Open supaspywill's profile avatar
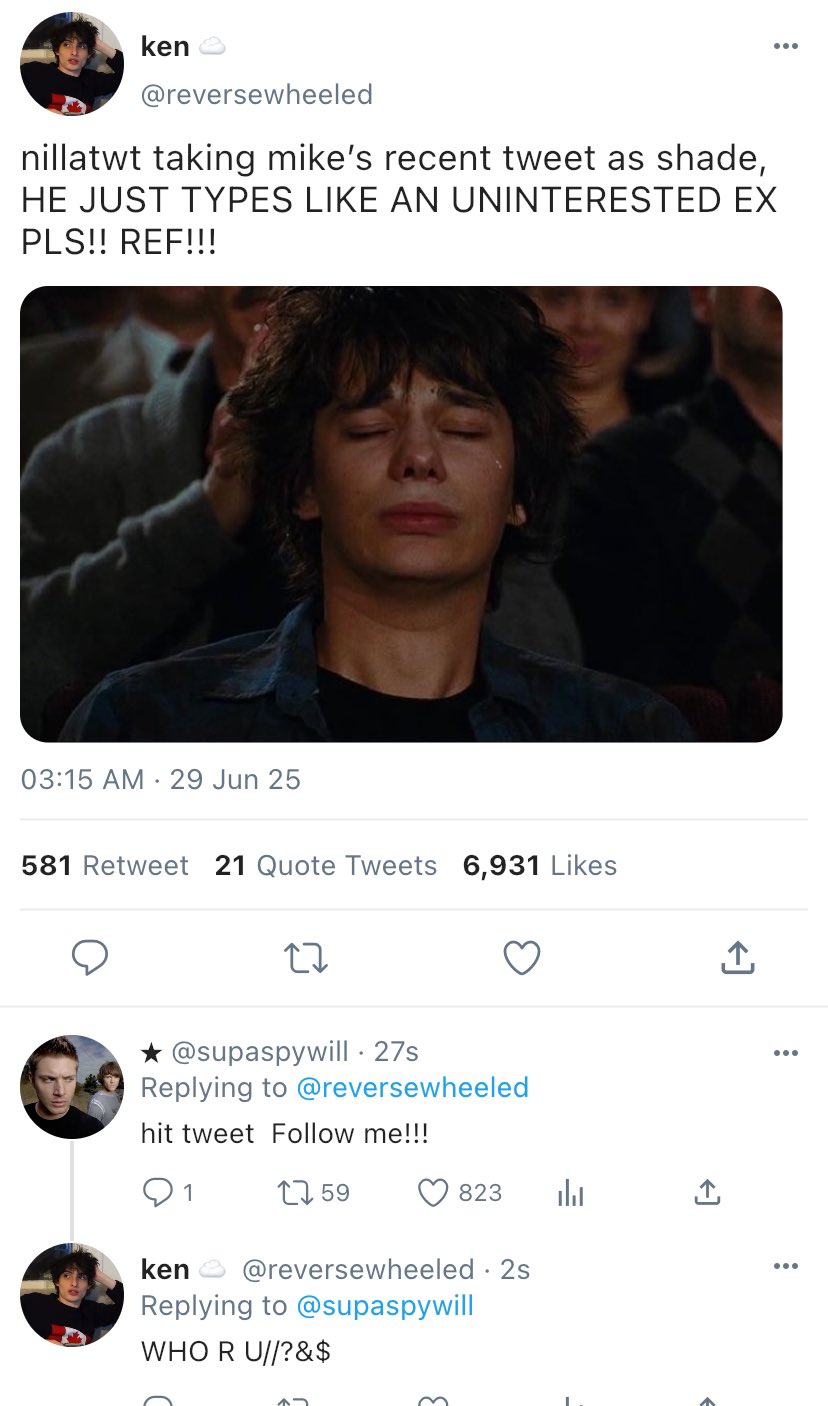Screen dimensions: 828x1406 72,1086
